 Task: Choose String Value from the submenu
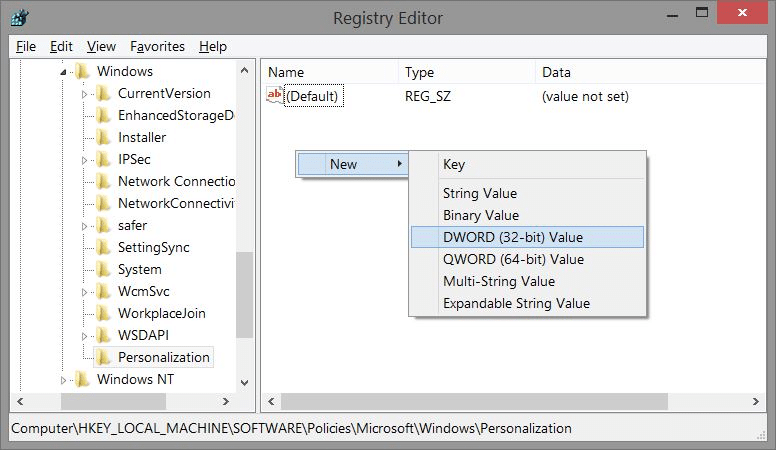pos(479,193)
